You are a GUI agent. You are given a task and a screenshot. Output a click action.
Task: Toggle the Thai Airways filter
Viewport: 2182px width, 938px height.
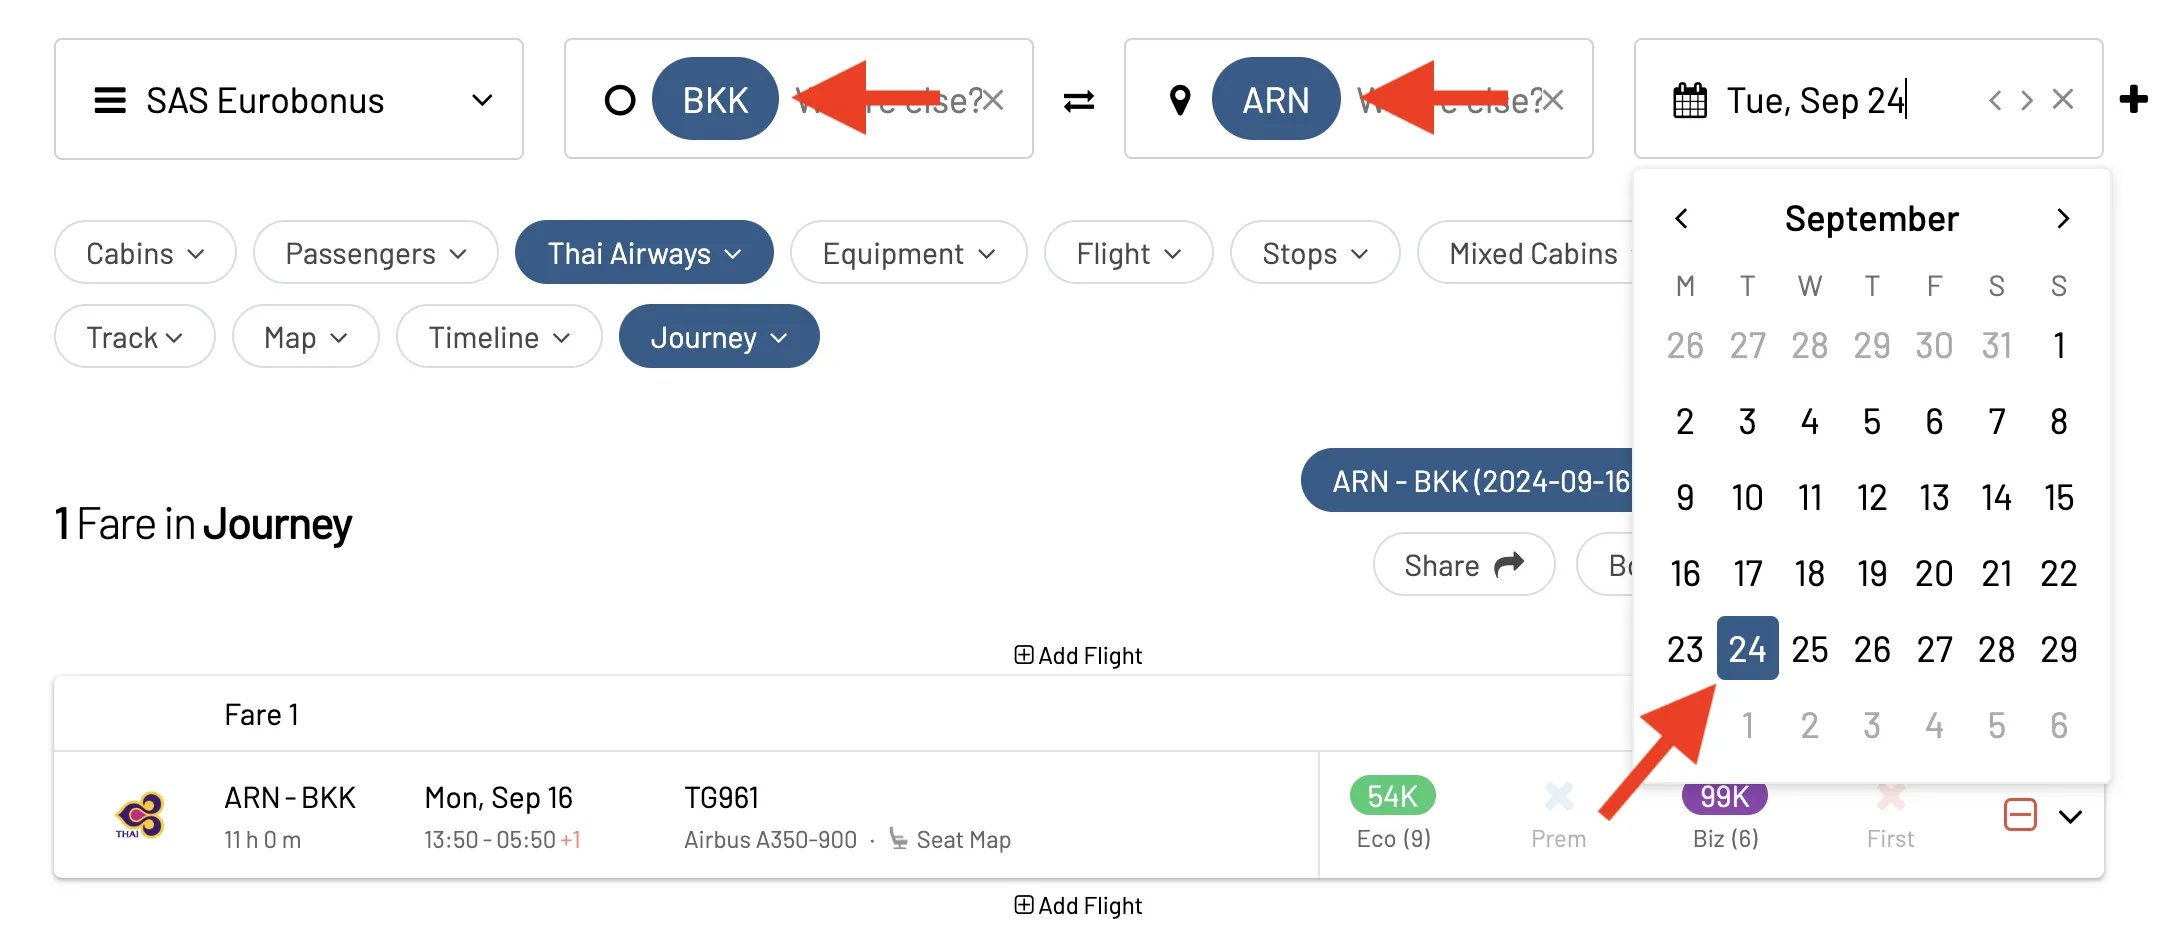coord(644,253)
